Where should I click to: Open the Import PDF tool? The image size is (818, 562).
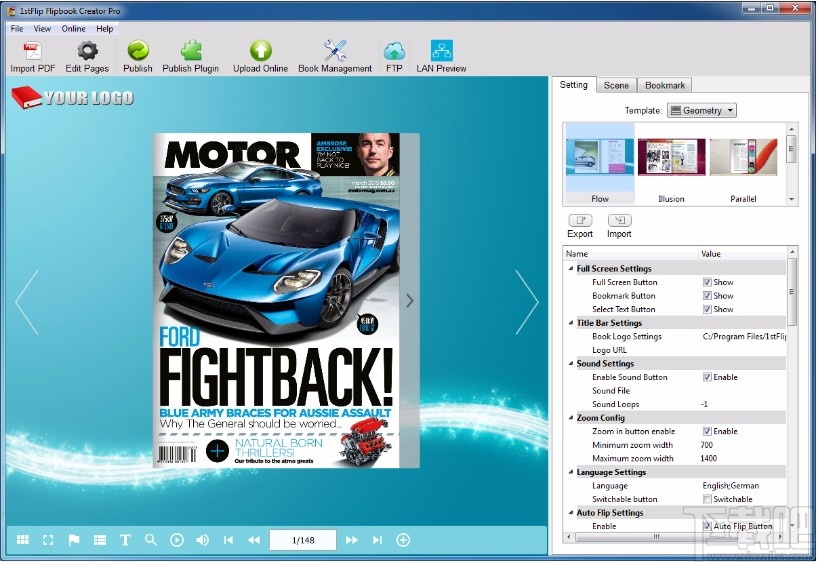32,57
